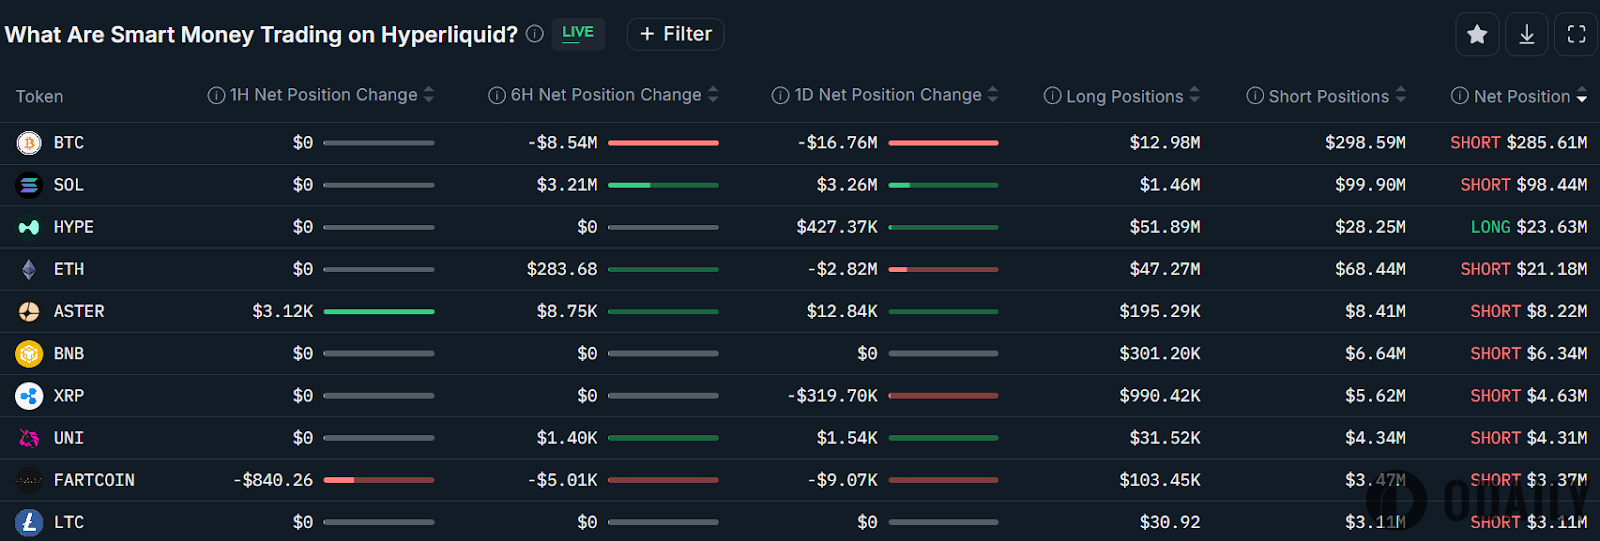Screen dimensions: 1600x541
Task: Click the download icon button
Action: (1527, 35)
